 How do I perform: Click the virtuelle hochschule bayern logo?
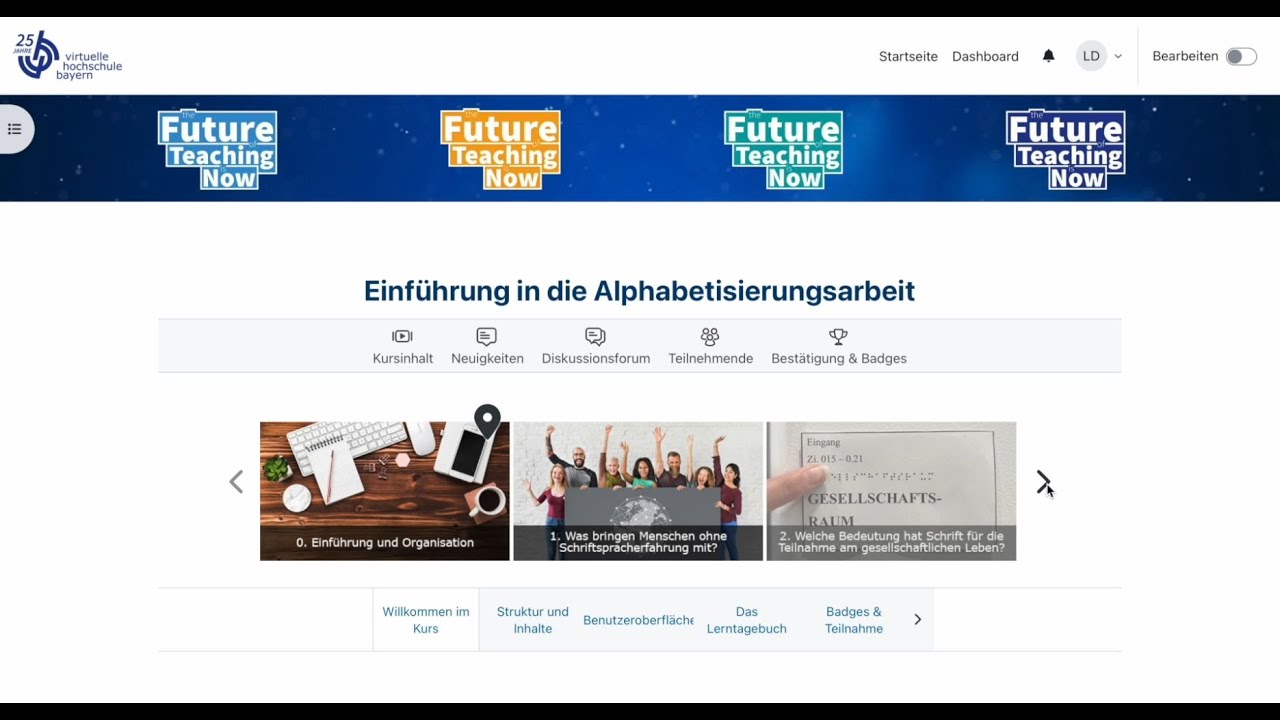click(x=68, y=56)
